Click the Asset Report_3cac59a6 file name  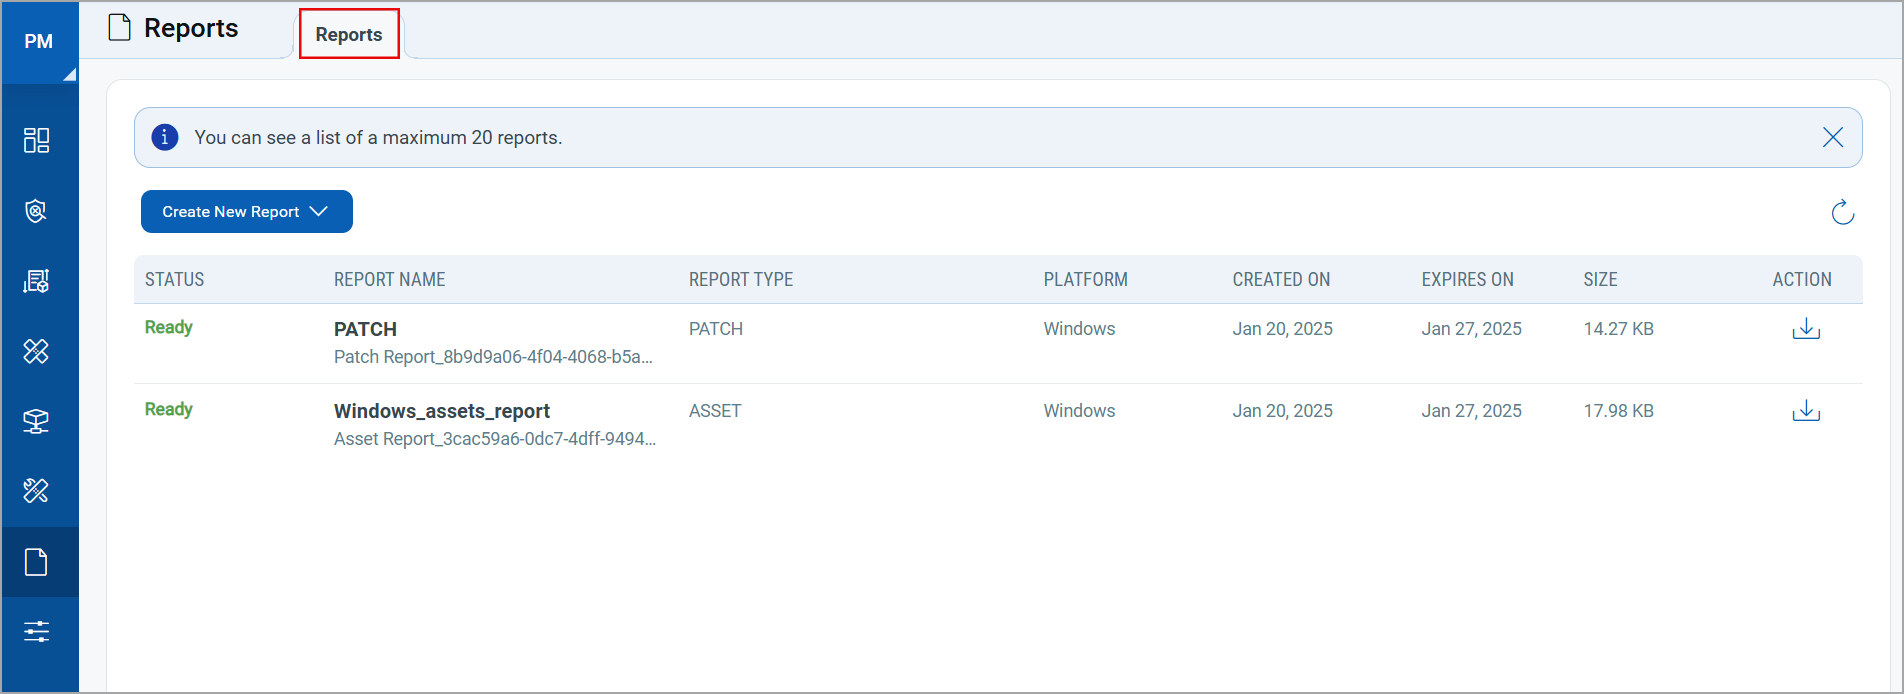pos(495,439)
